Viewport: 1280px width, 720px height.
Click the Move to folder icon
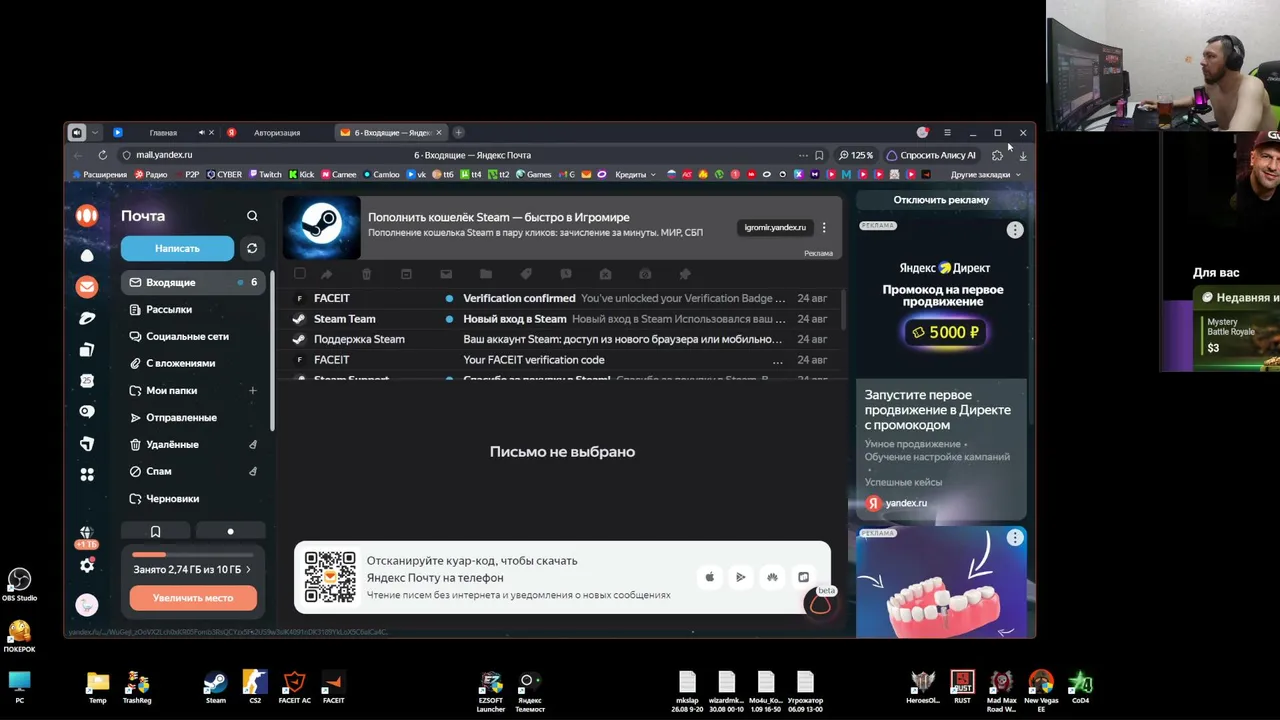pos(486,274)
